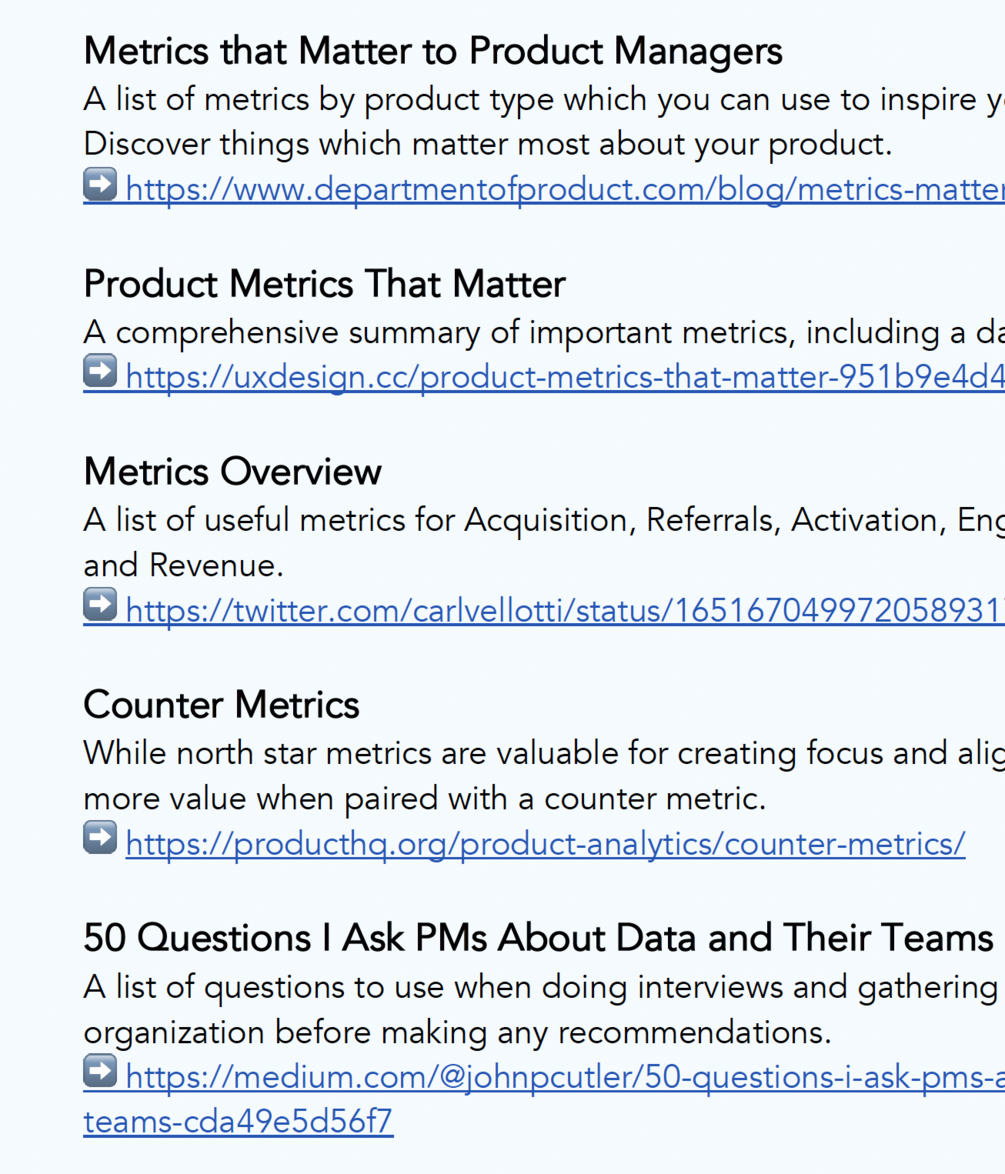The image size is (1005, 1174).
Task: Click the "Metrics Overview" heading
Action: coord(232,471)
